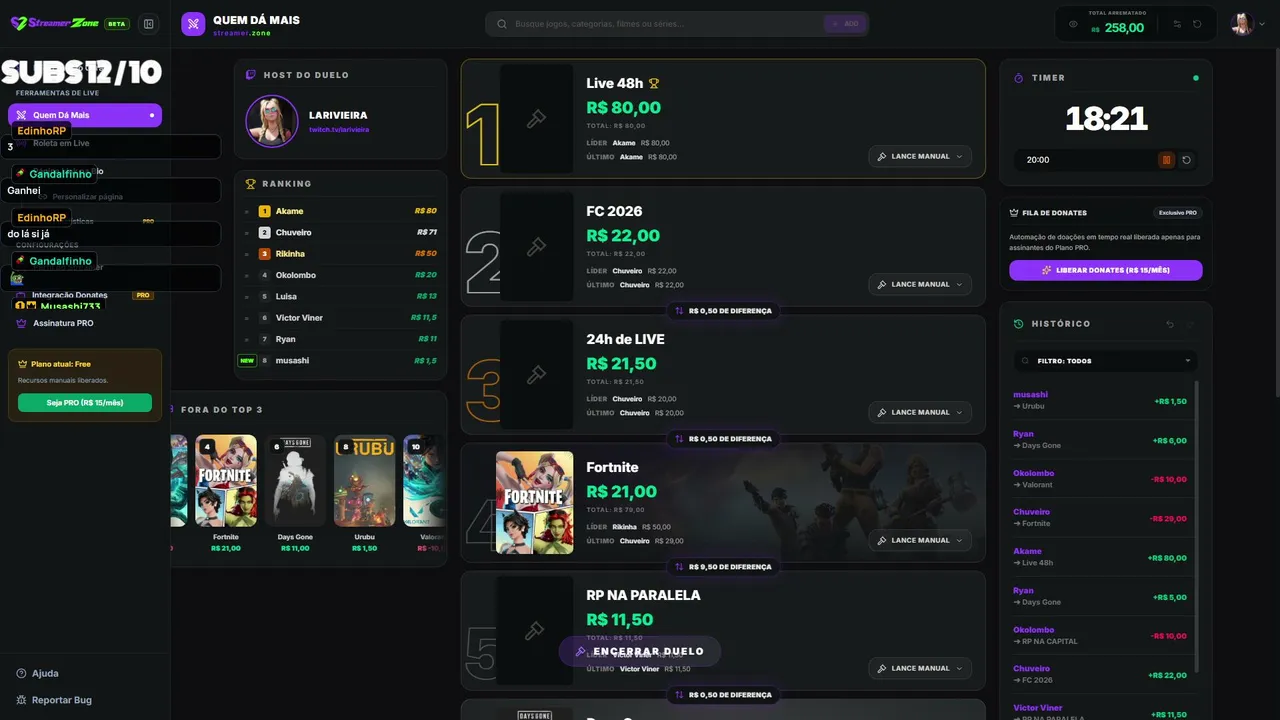Reset the 20:00 timer
Image resolution: width=1280 pixels, height=720 pixels.
[x=1187, y=160]
